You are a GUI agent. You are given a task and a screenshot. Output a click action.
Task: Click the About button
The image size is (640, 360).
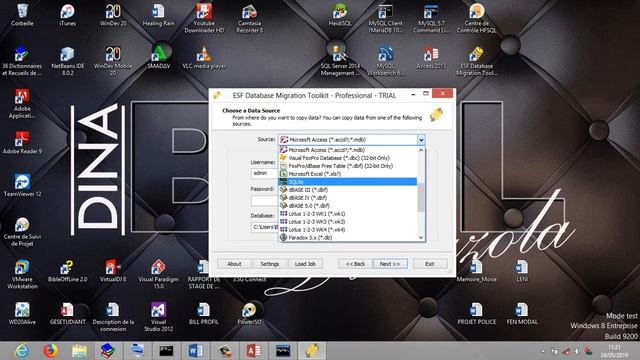[234, 264]
